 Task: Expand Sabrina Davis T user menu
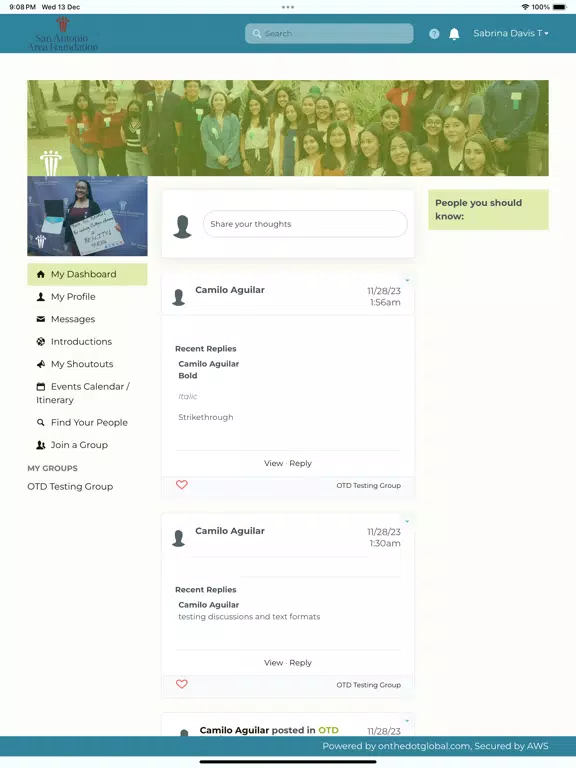click(510, 33)
